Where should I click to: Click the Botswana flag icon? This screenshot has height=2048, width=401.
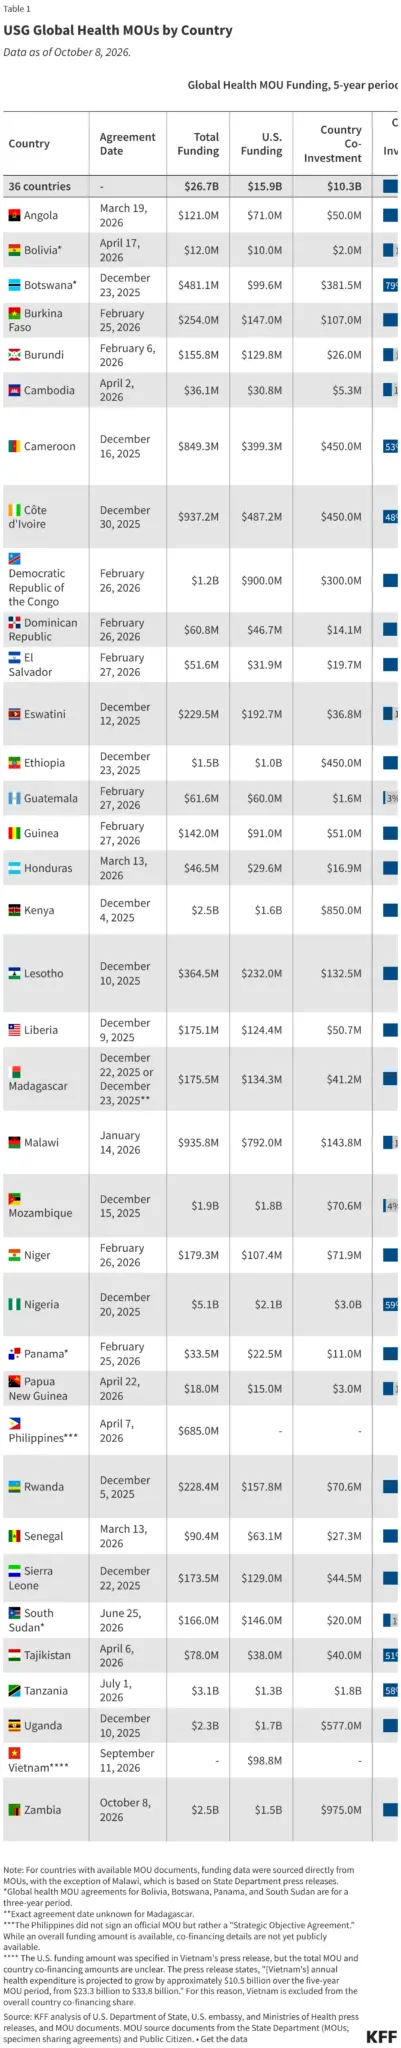[14, 285]
